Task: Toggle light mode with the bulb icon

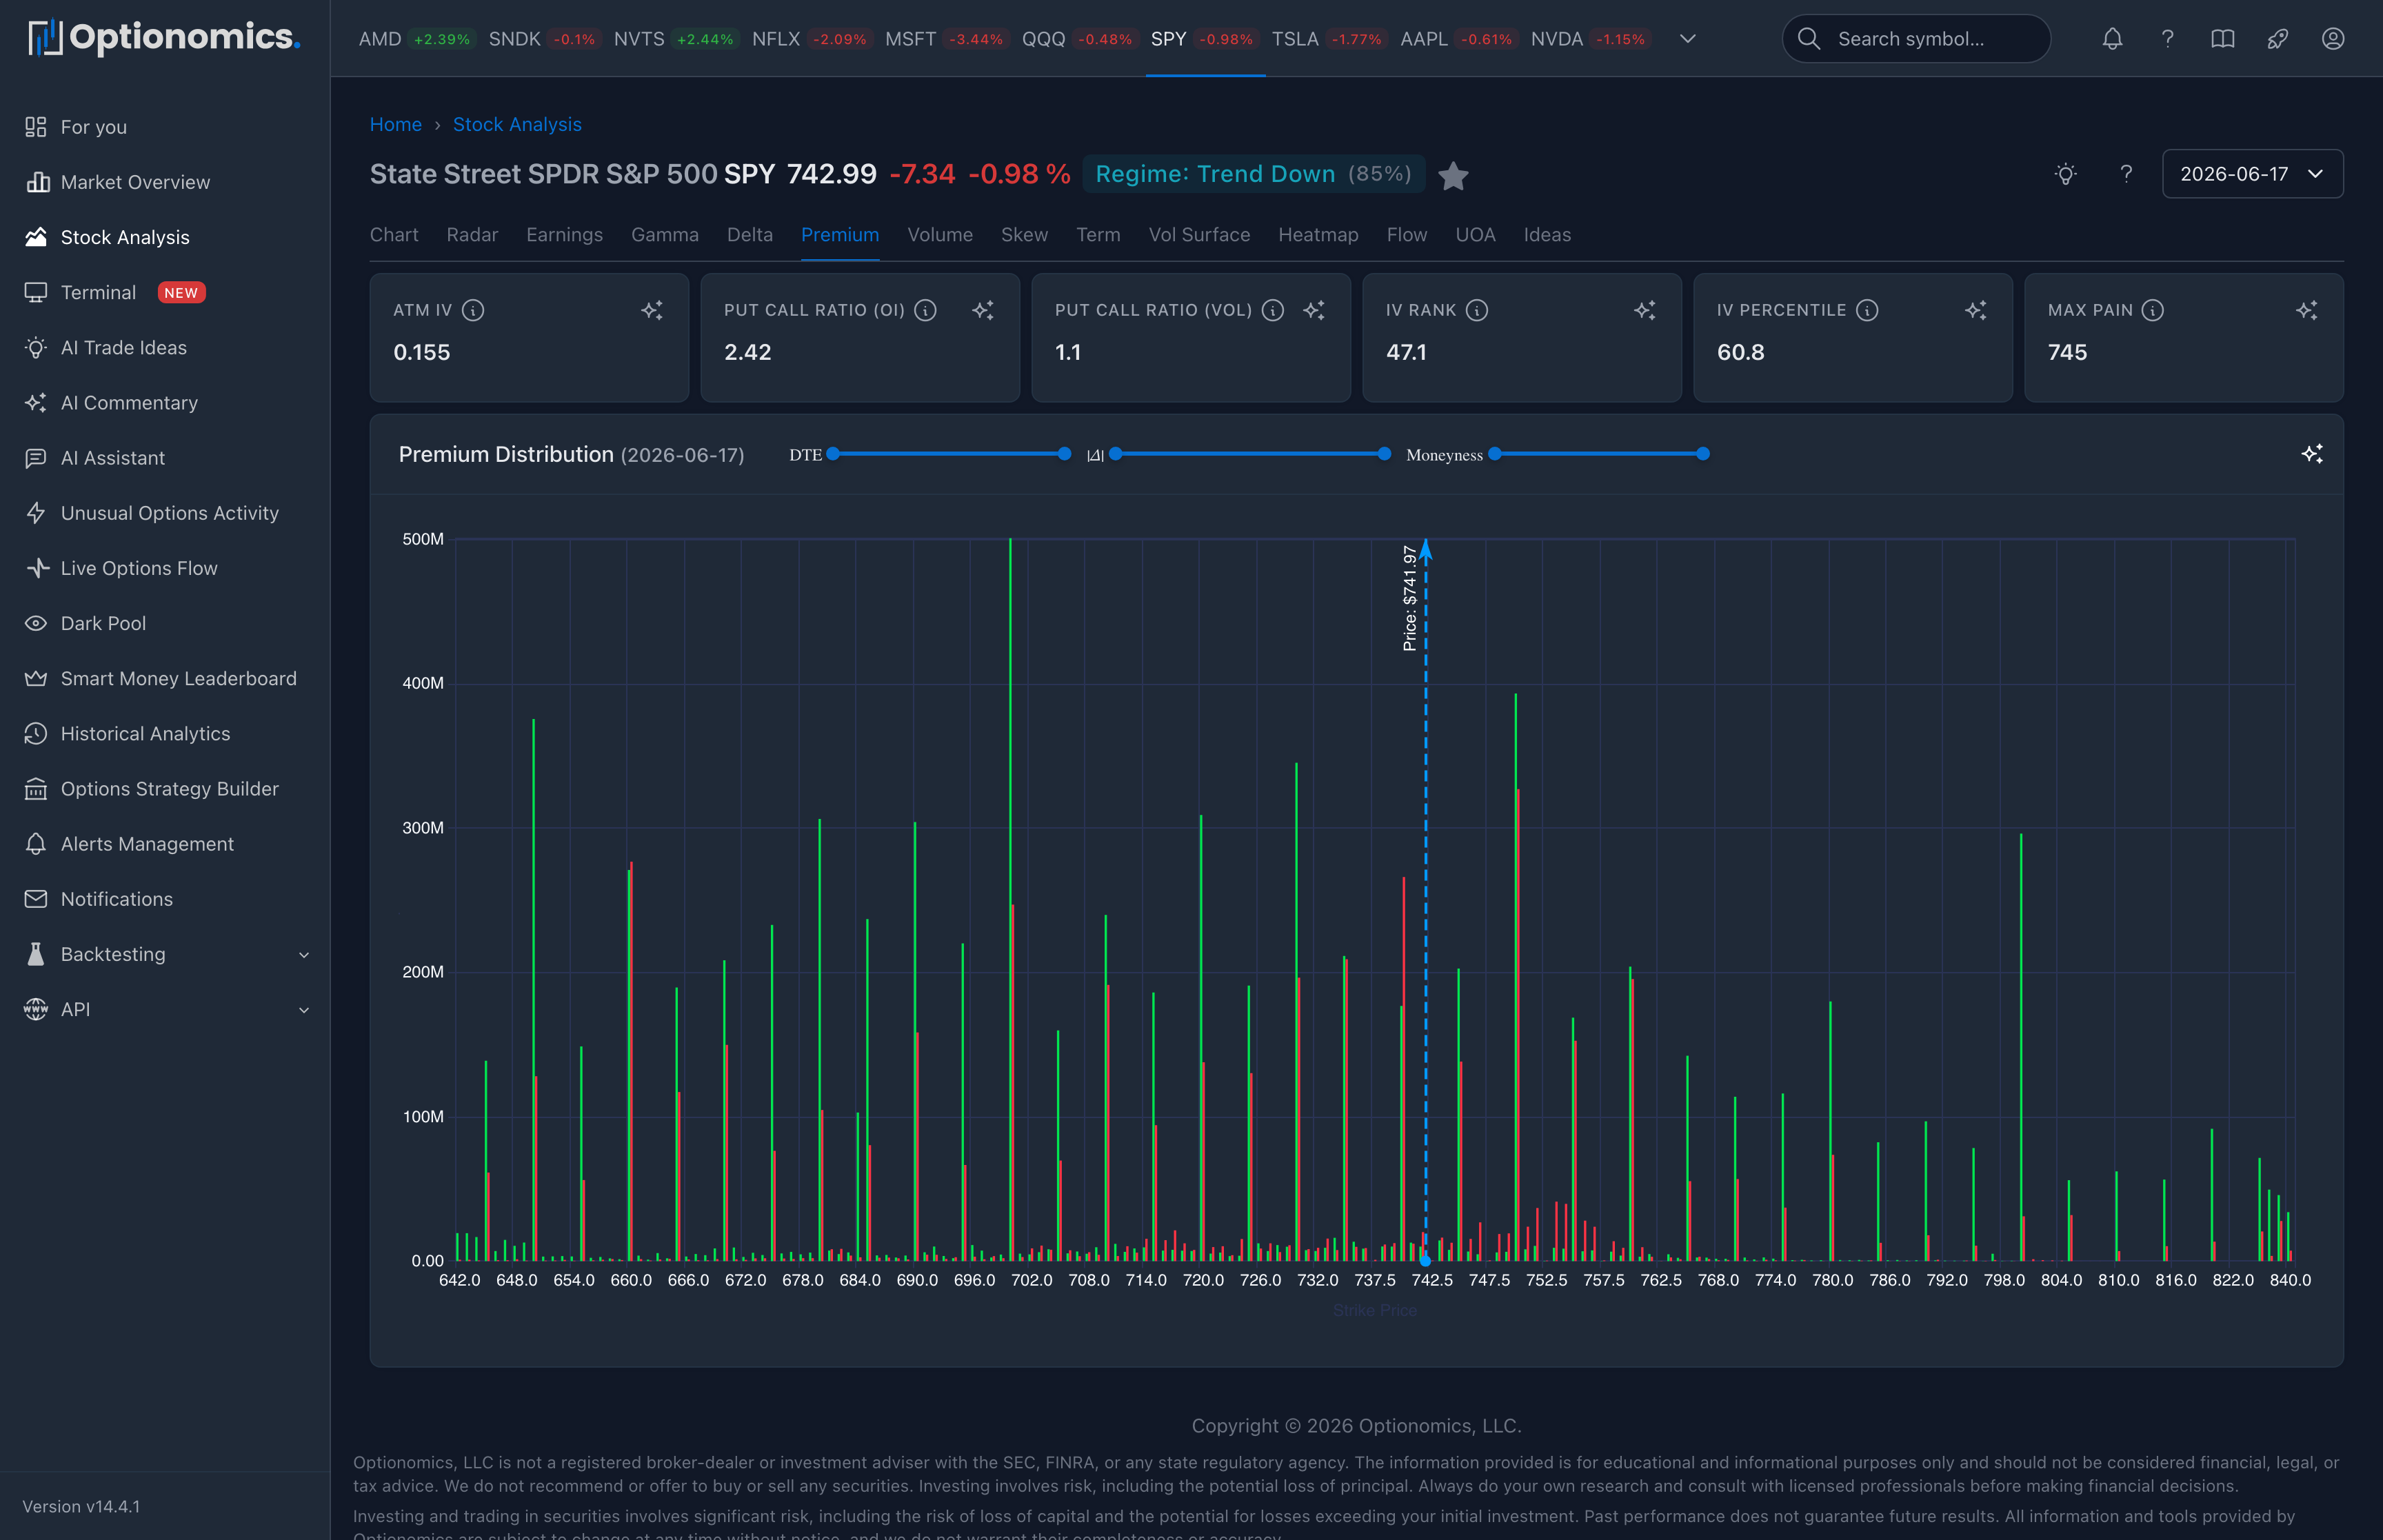Action: (2066, 174)
